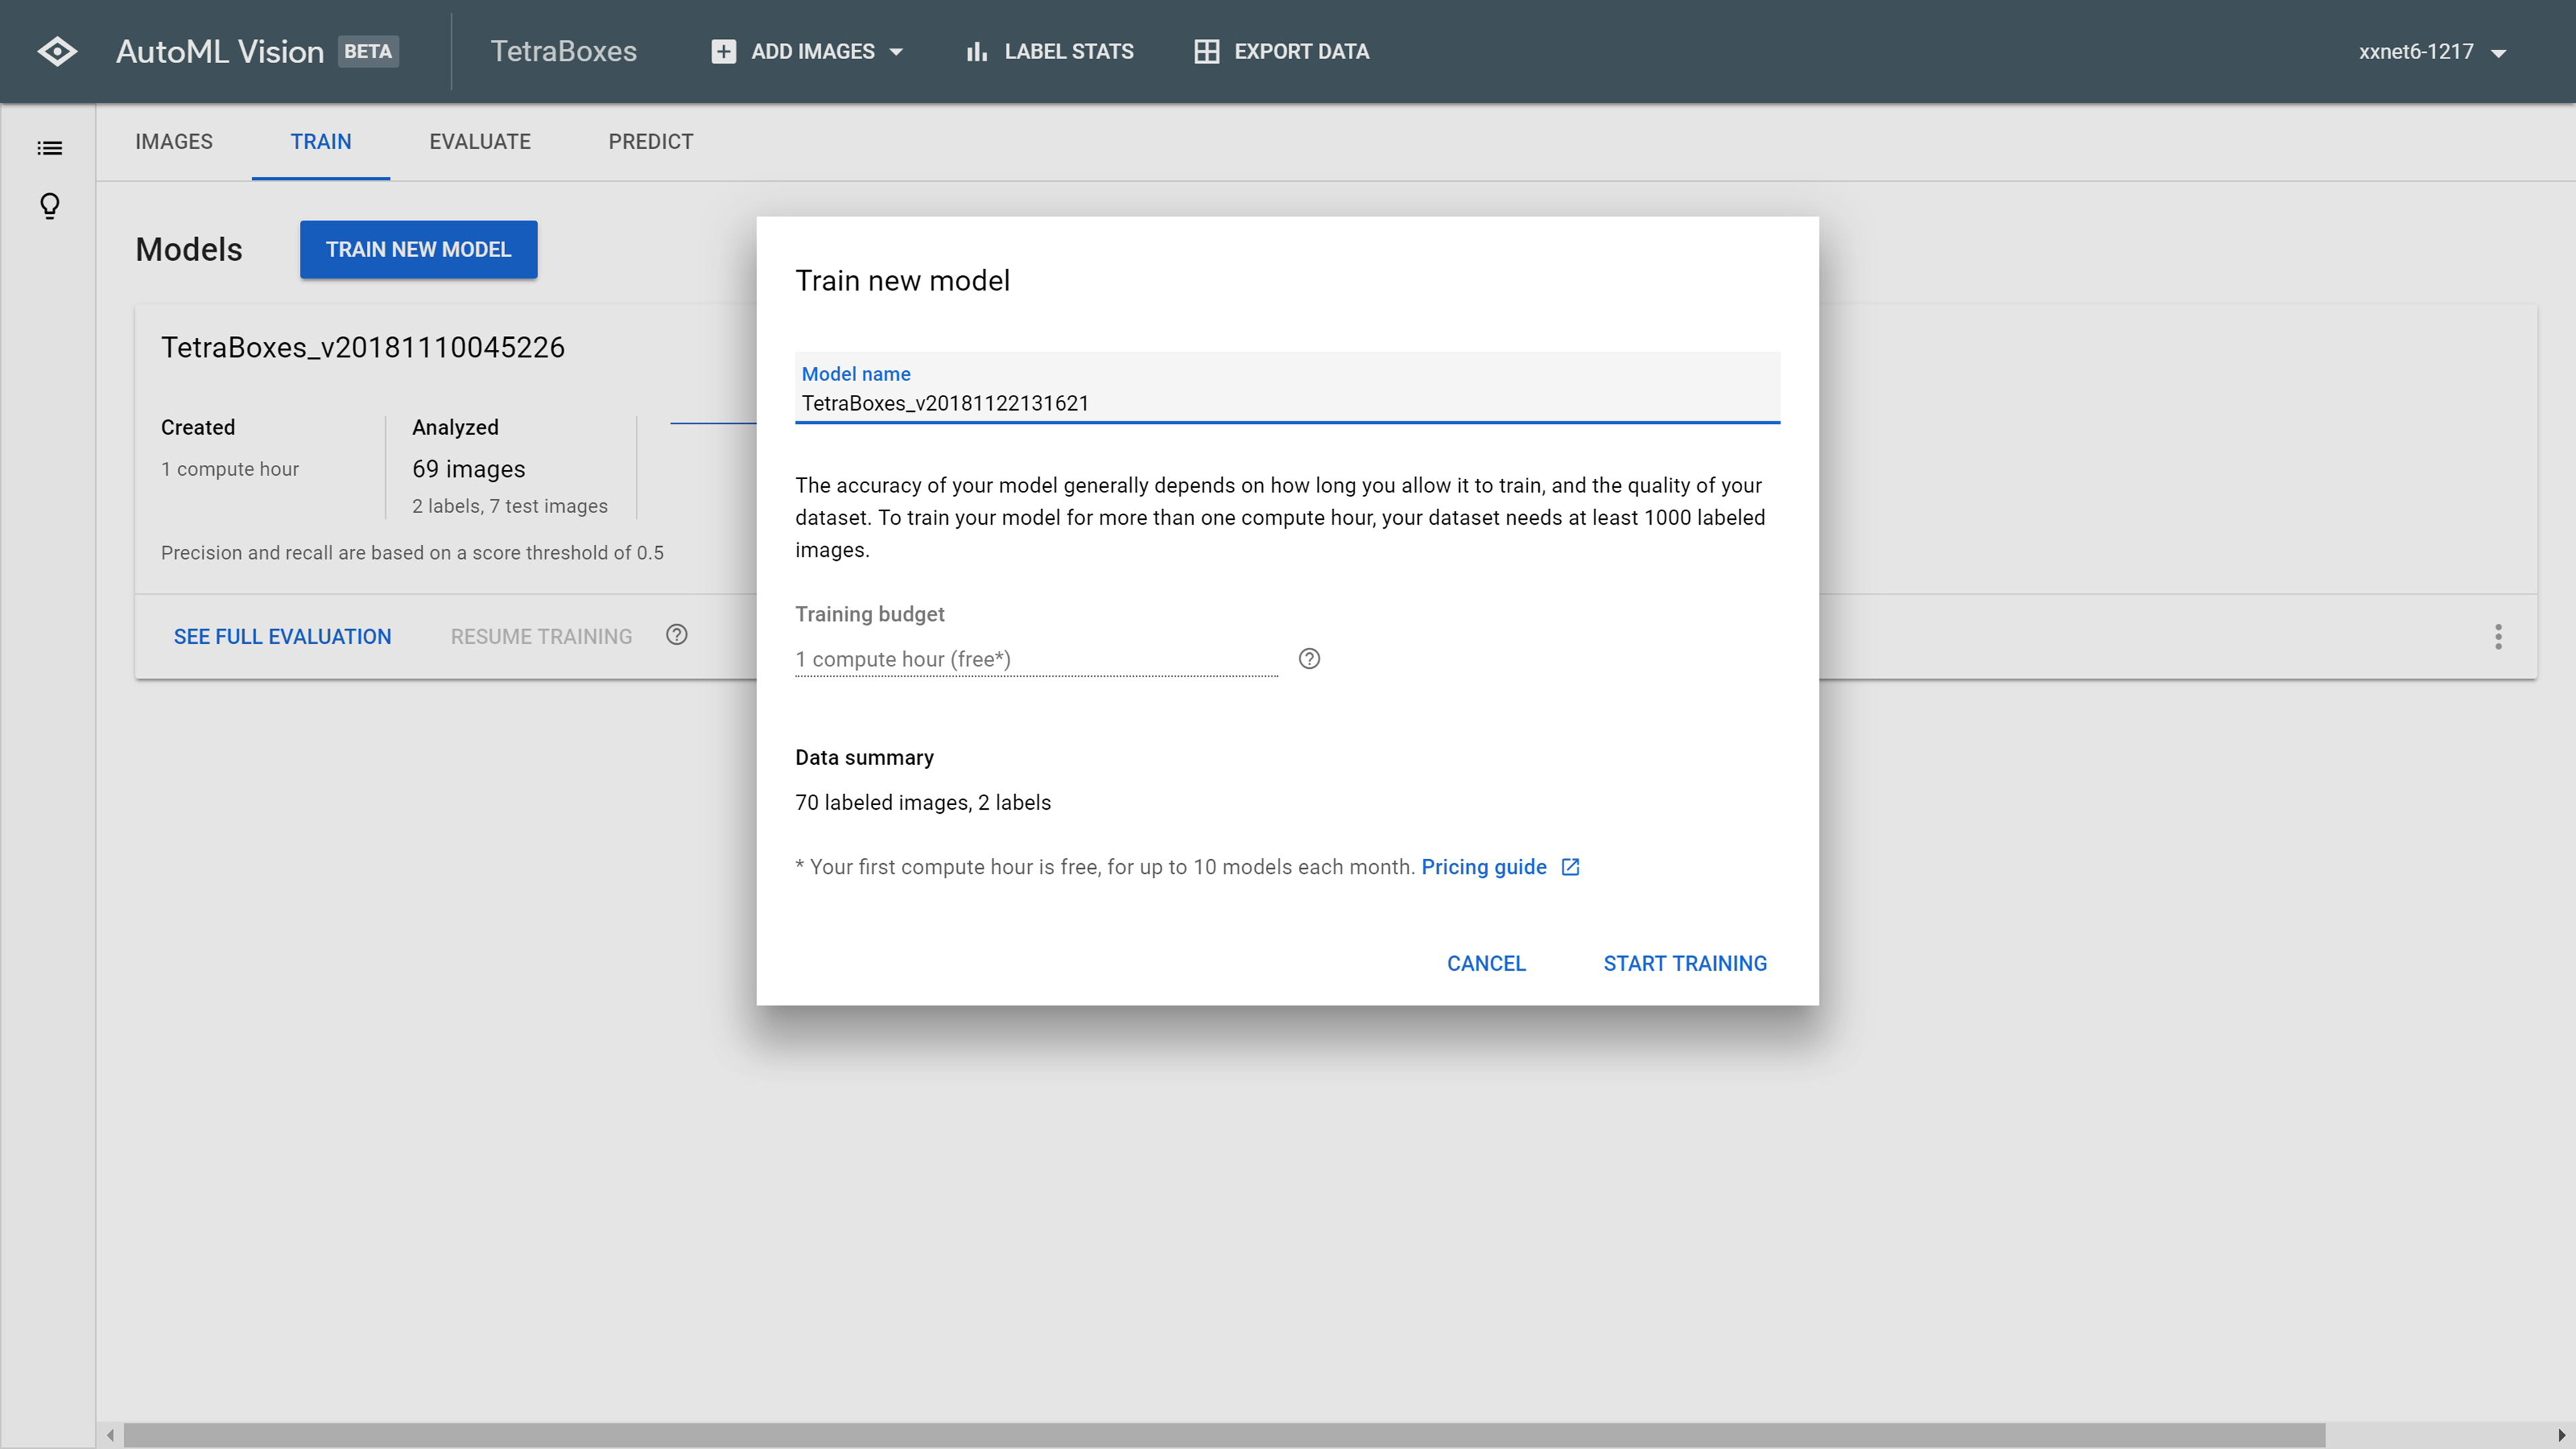
Task: Open the Training budget selector
Action: coord(1035,659)
